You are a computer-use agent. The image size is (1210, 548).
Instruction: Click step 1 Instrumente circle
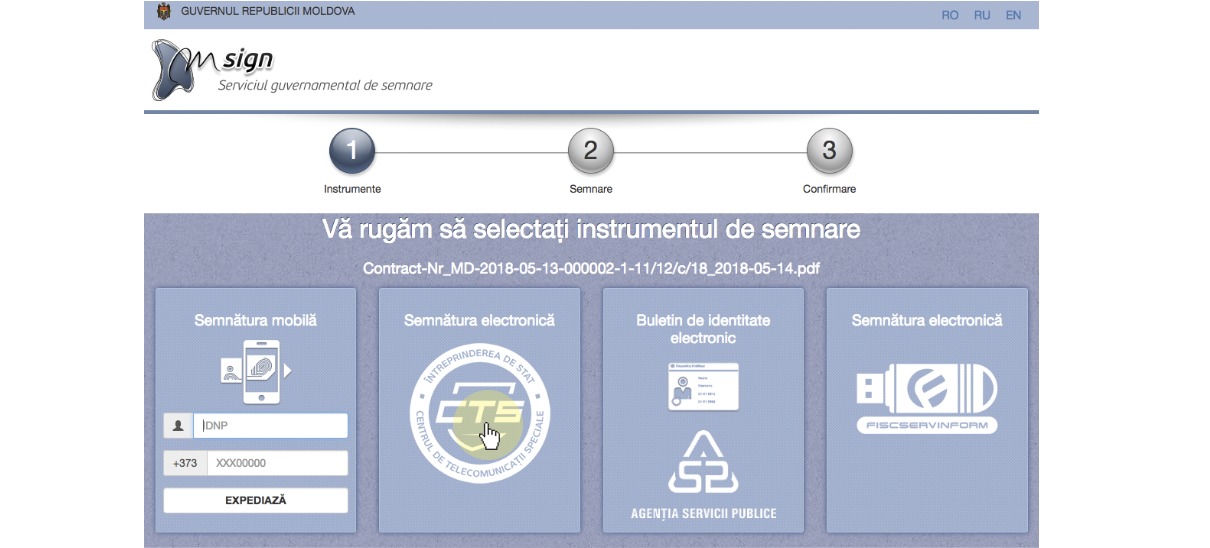coord(352,151)
